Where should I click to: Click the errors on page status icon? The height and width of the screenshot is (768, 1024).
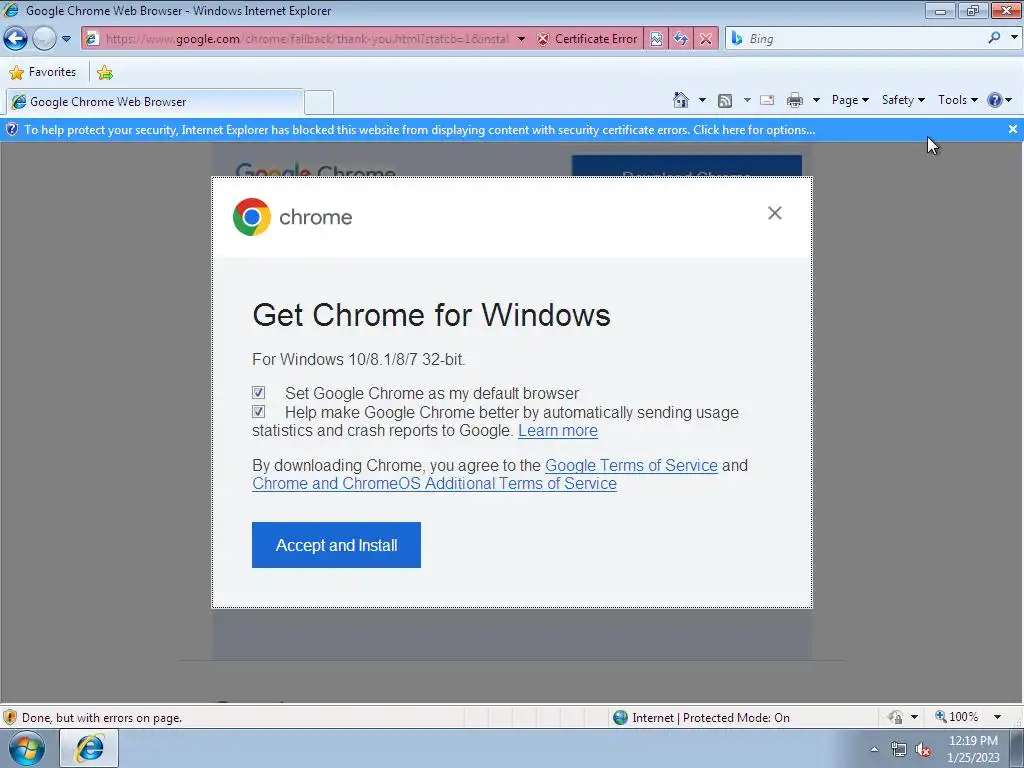click(10, 718)
